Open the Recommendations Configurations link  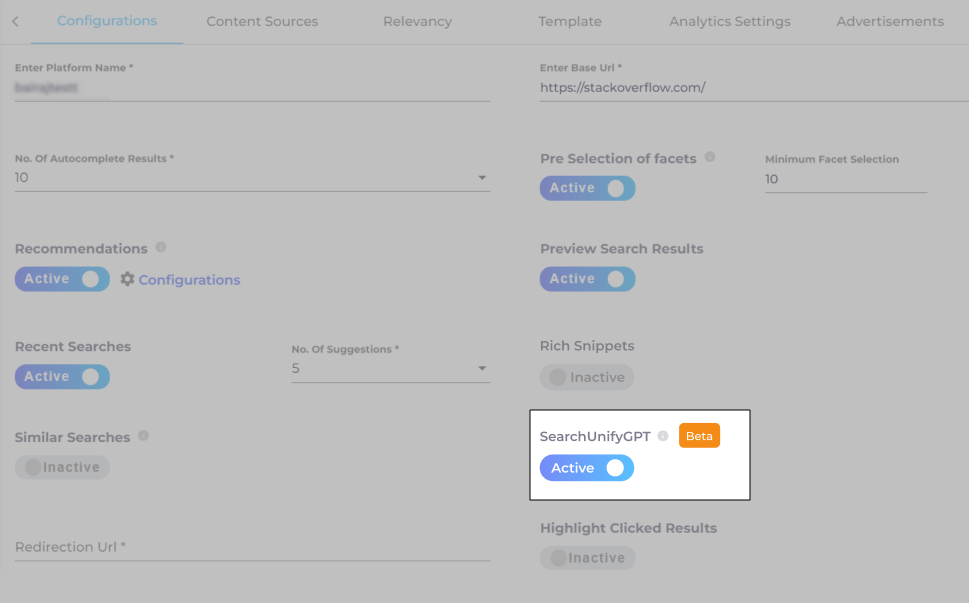(x=189, y=280)
